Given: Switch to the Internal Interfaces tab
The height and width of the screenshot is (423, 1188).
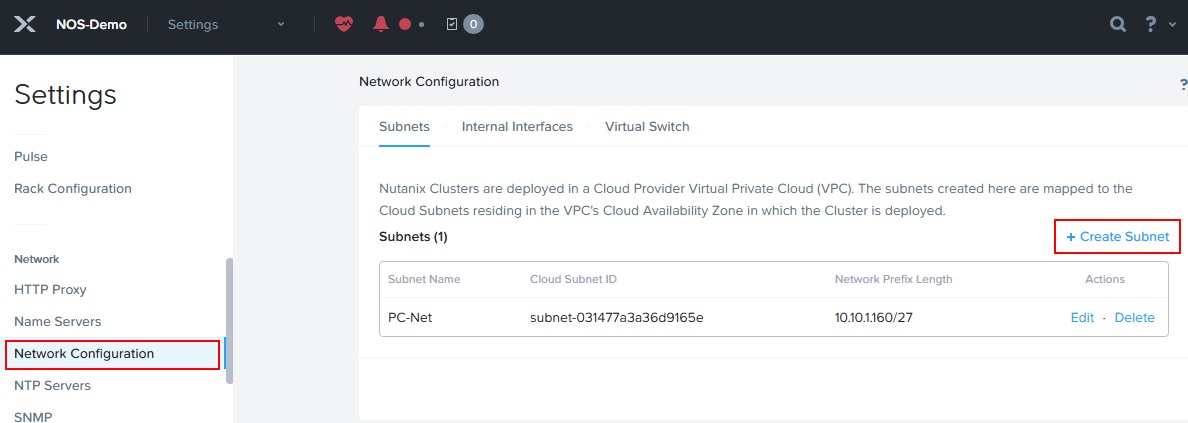Looking at the screenshot, I should click(x=517, y=127).
